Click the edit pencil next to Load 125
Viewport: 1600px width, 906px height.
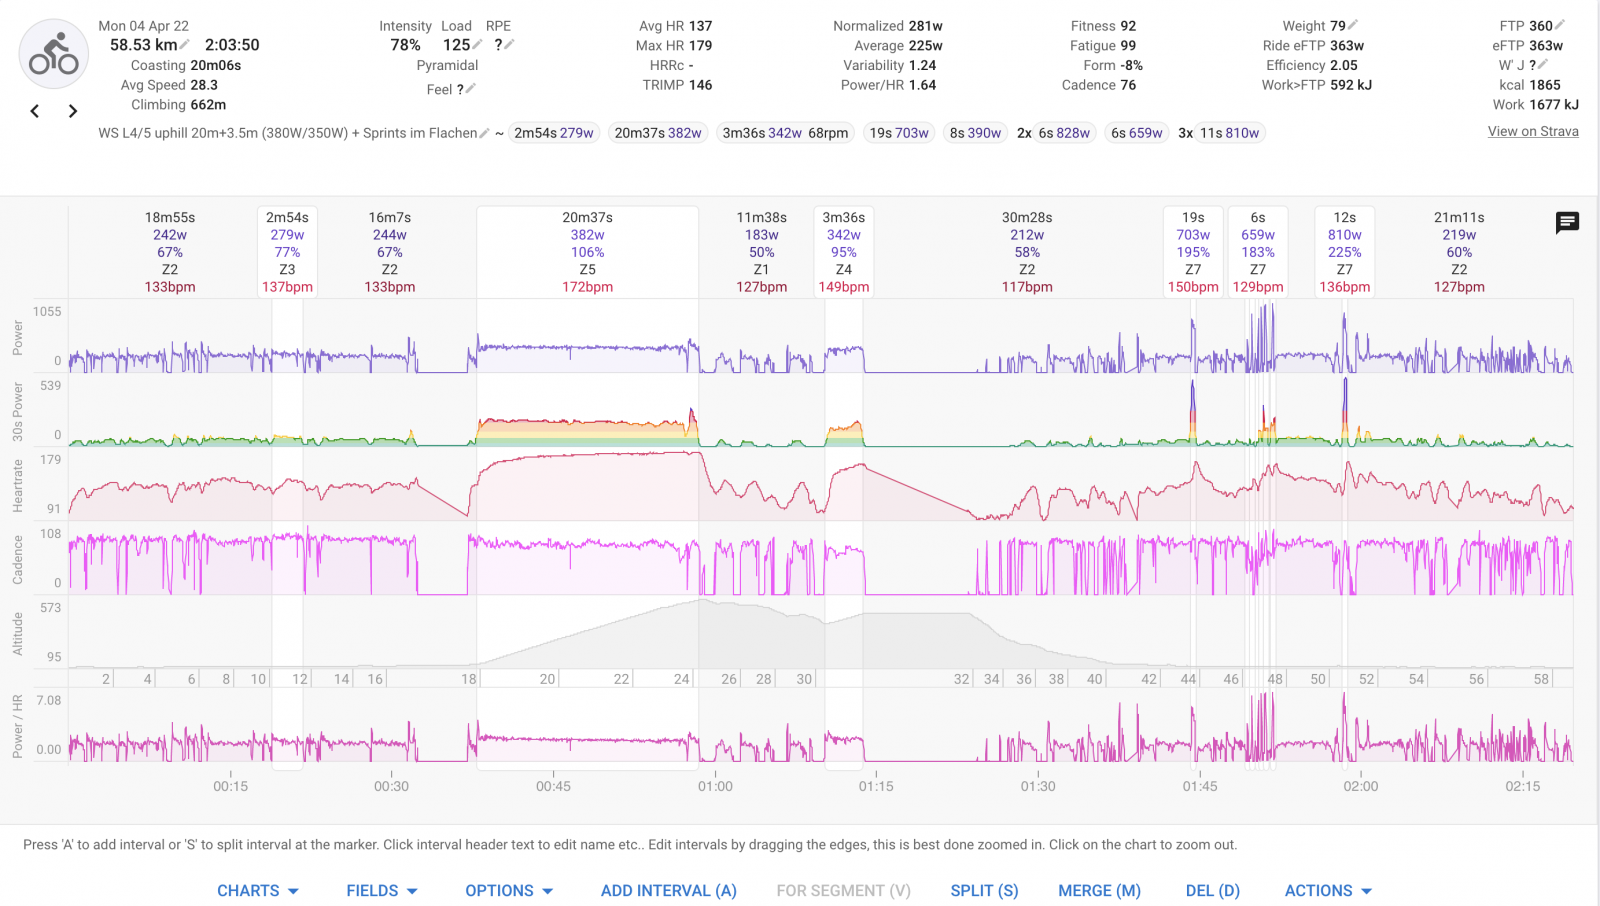(478, 45)
